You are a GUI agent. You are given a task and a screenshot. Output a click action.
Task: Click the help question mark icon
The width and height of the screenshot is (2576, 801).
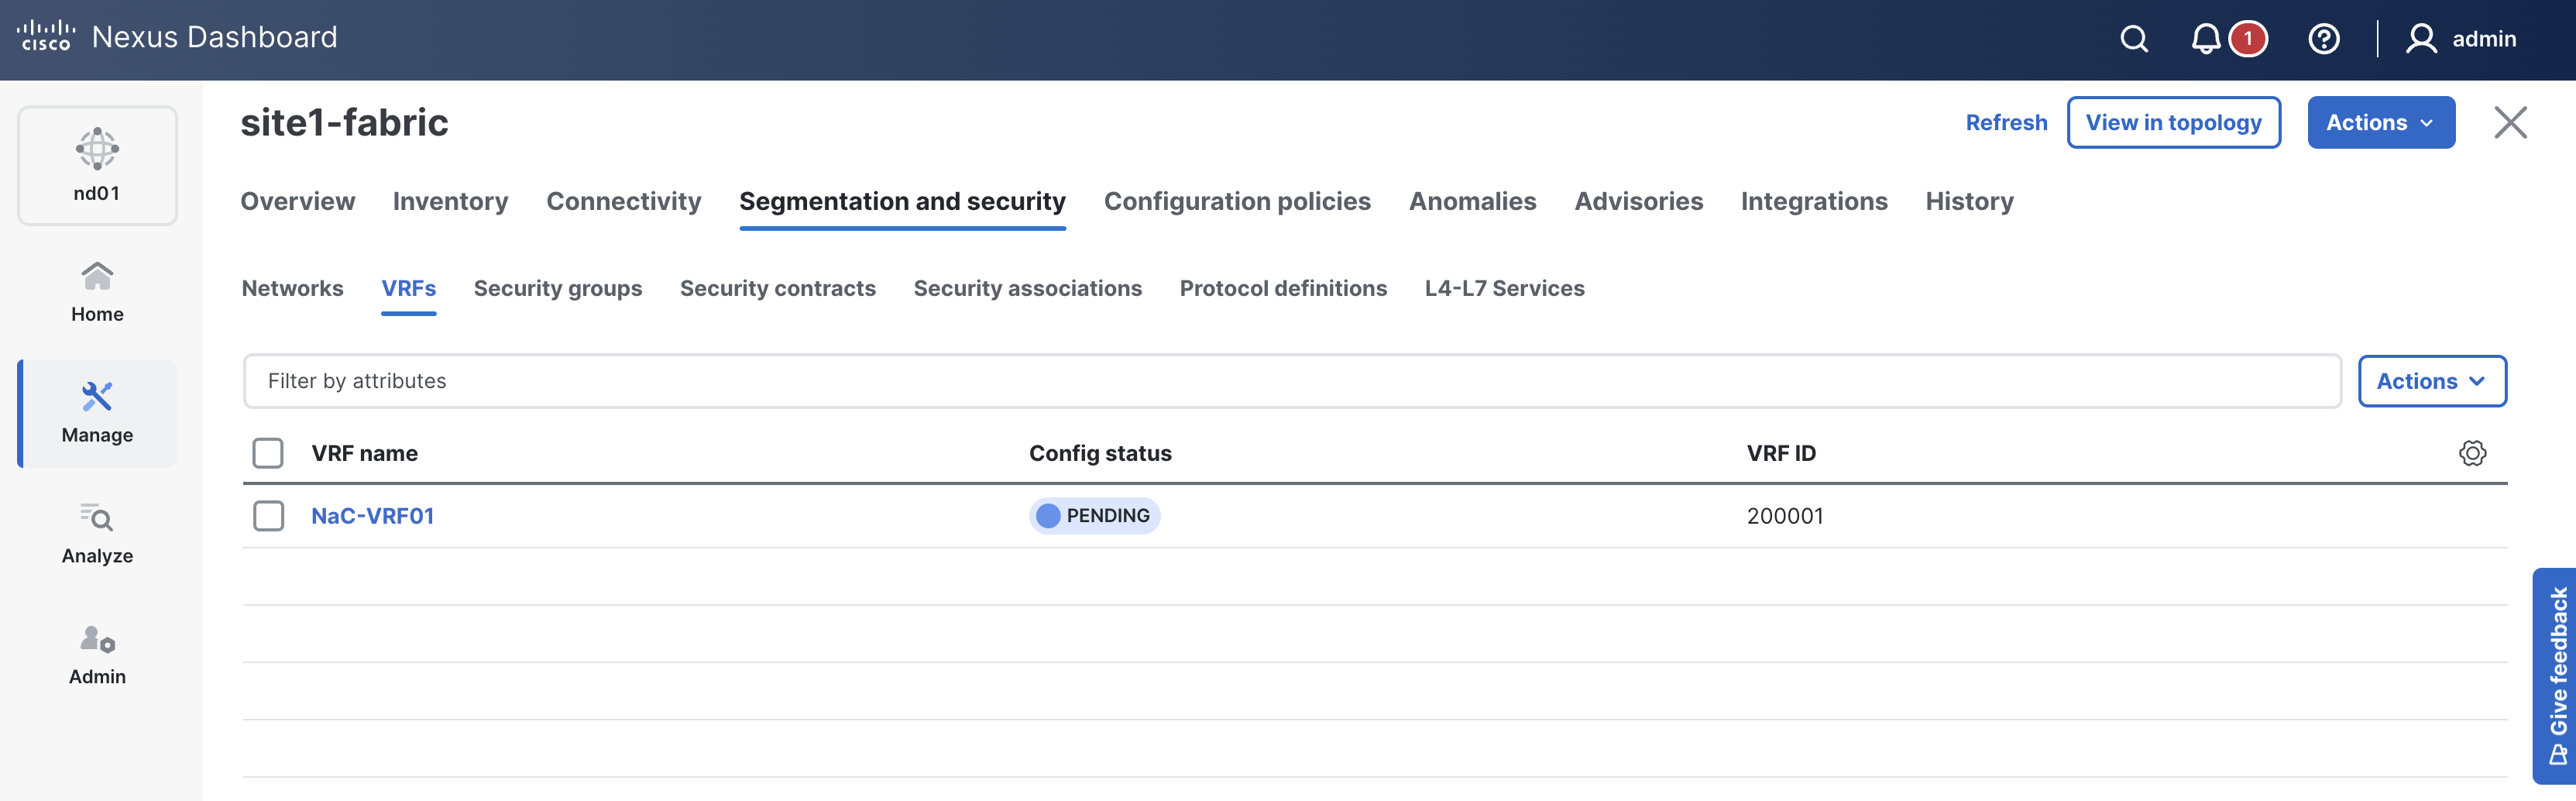point(2323,39)
